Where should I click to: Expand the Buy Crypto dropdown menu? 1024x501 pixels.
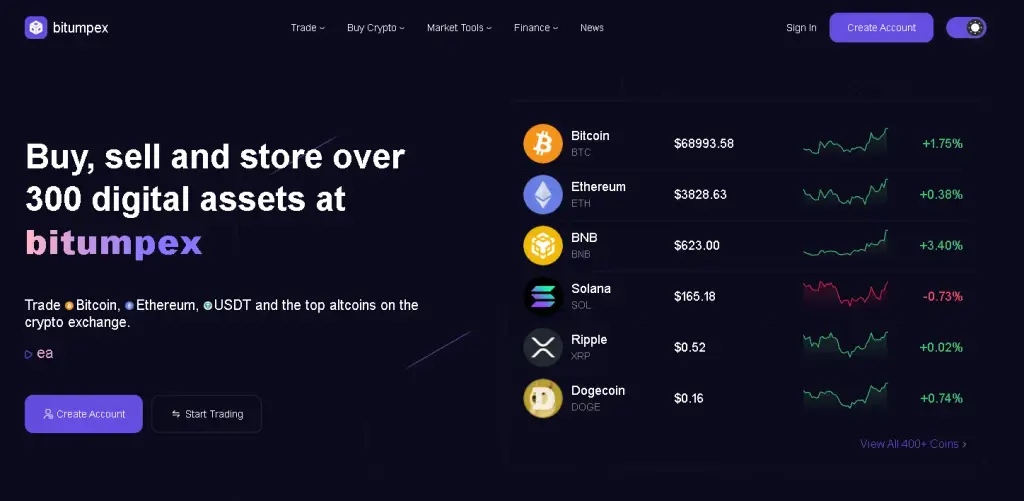coord(376,27)
